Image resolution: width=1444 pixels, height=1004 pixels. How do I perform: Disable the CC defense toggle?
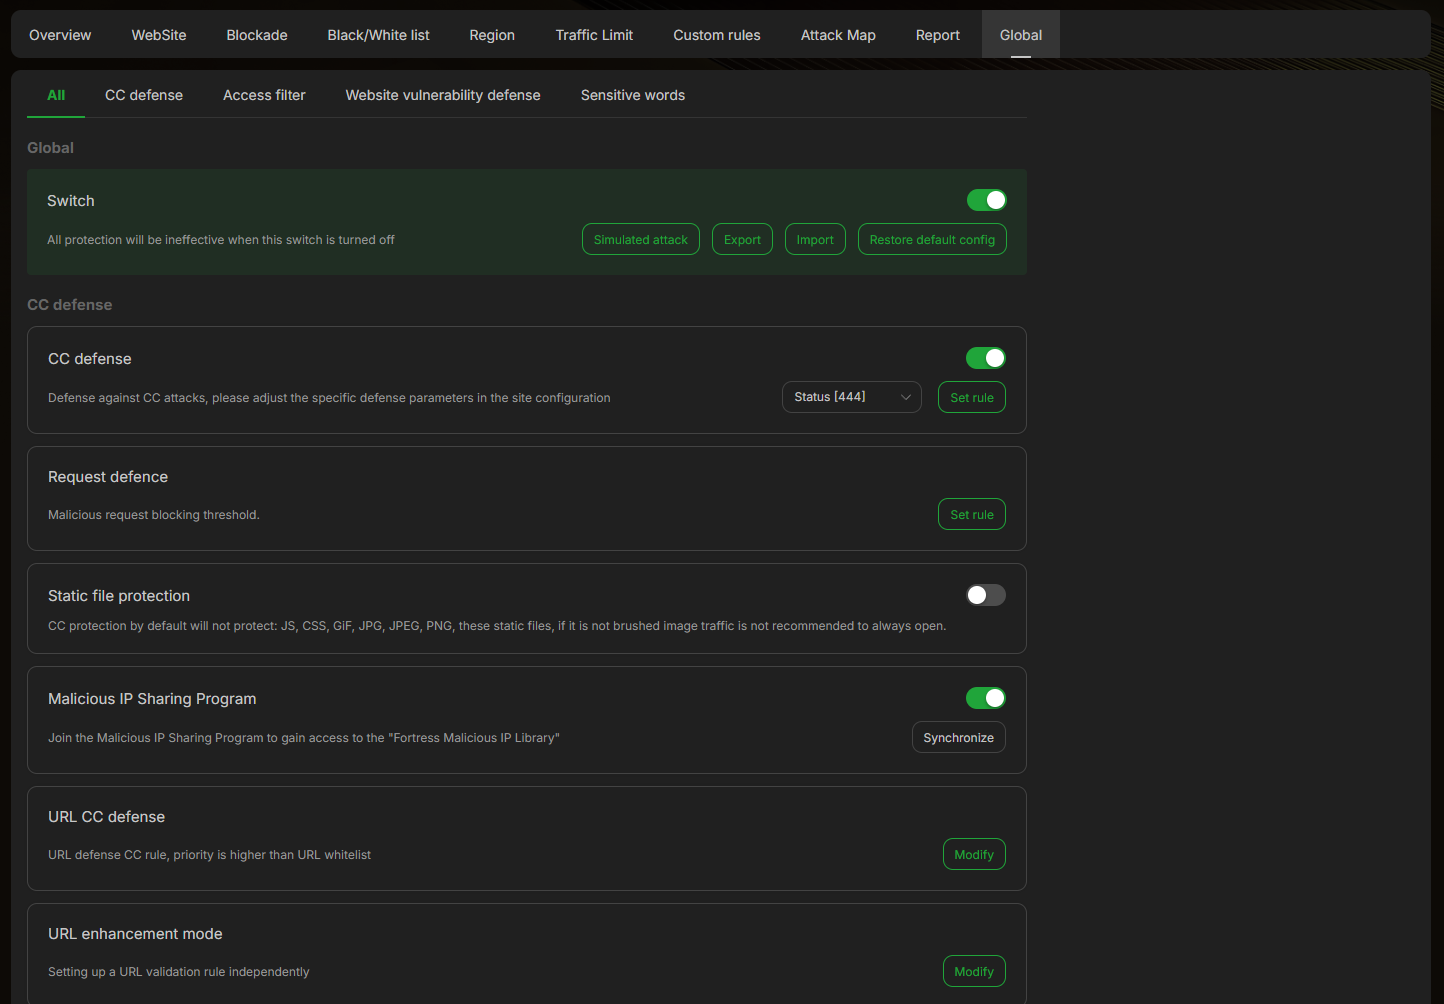(x=985, y=358)
